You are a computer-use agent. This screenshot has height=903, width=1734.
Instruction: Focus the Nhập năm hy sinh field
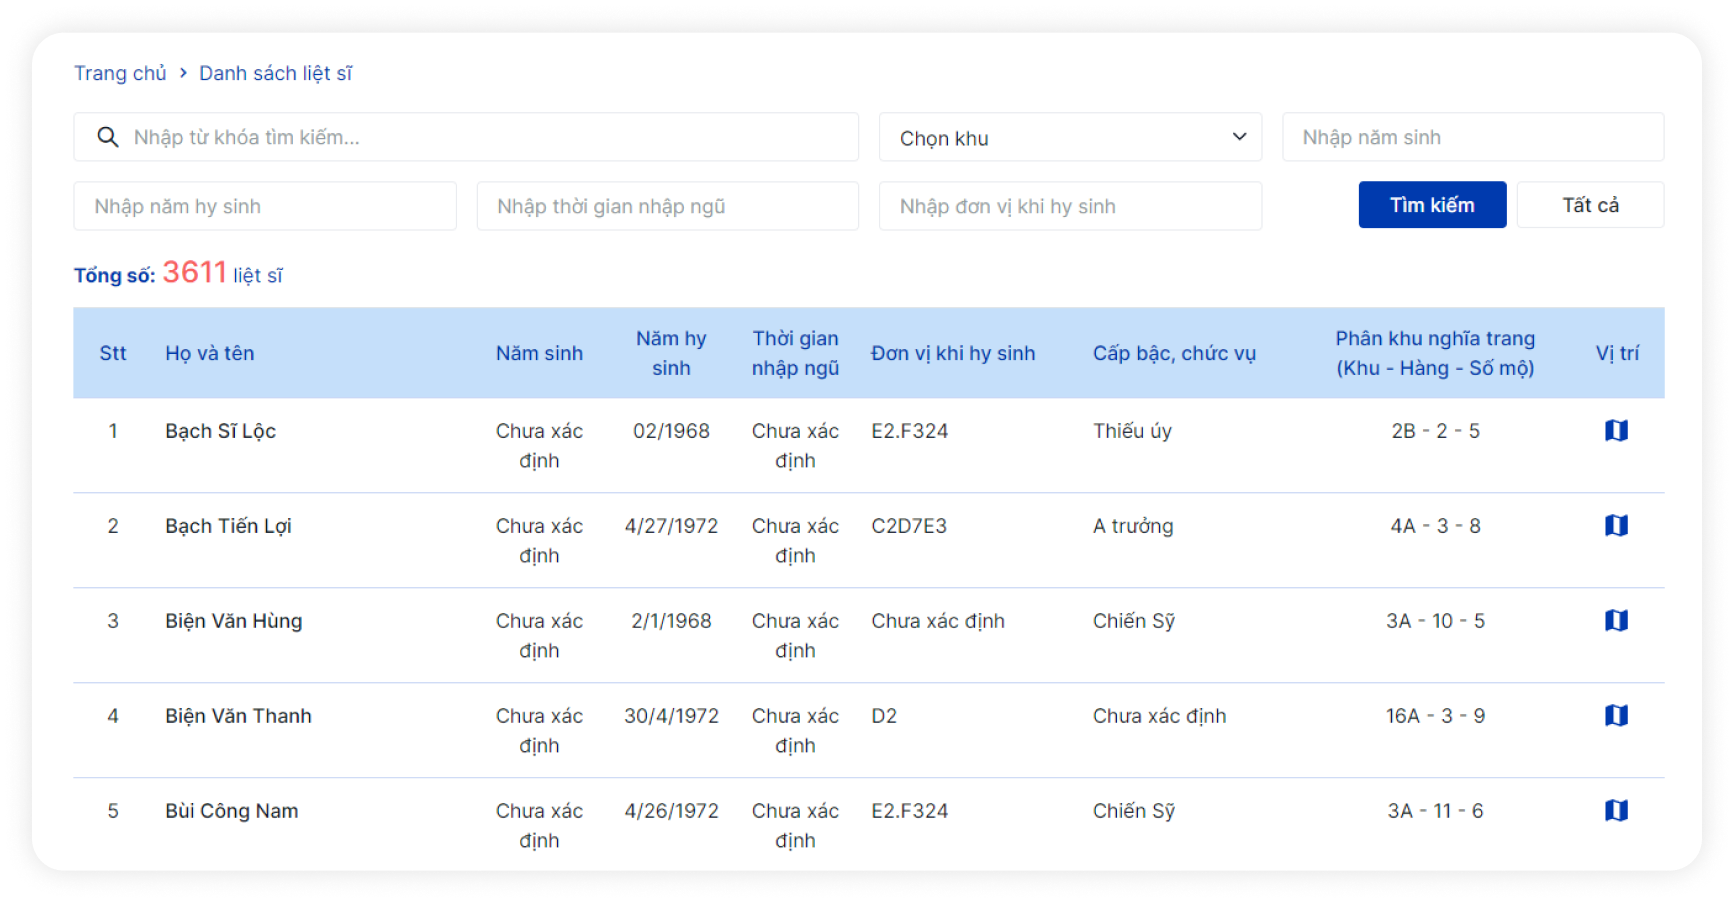tap(265, 206)
